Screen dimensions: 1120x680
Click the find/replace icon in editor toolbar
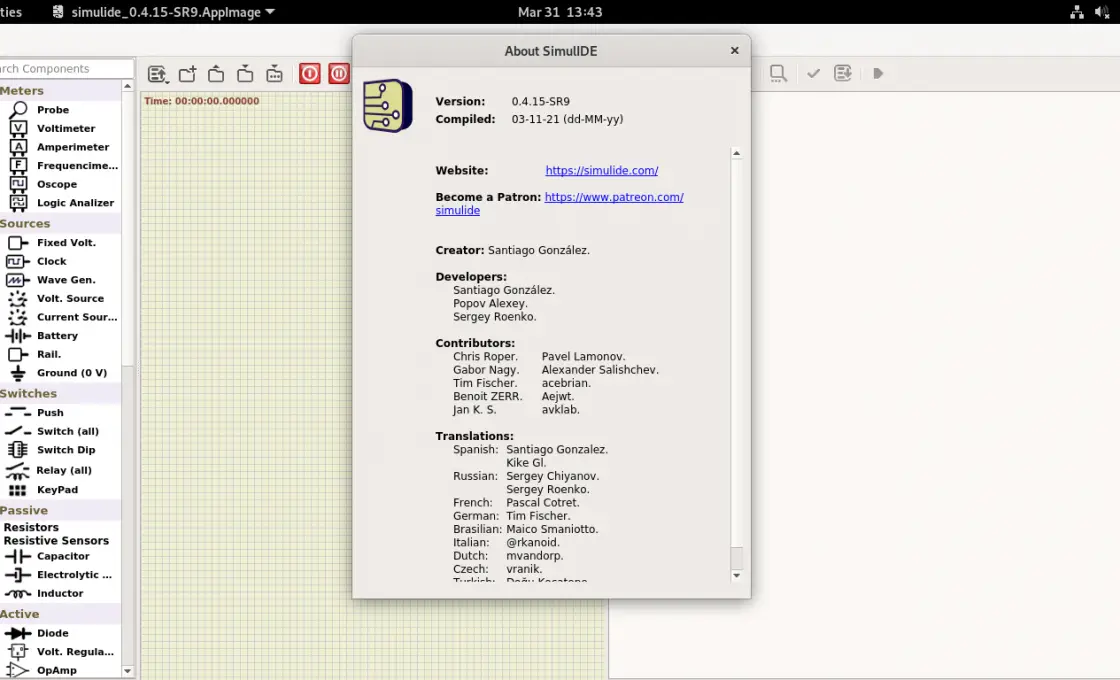tap(778, 74)
